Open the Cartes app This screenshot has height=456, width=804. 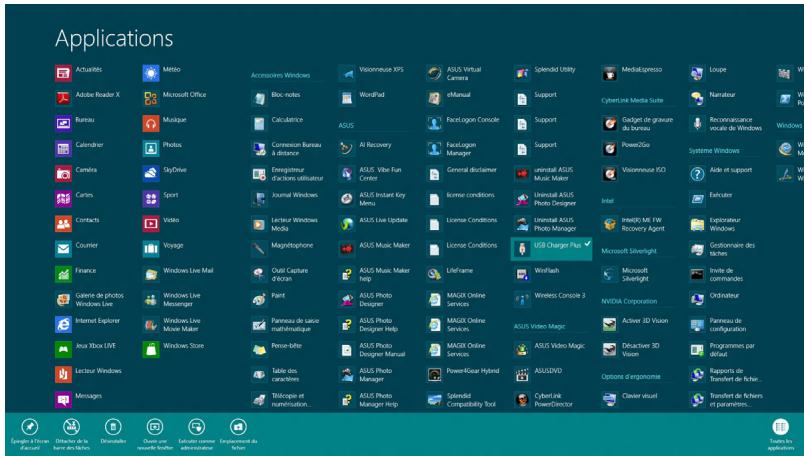click(x=75, y=199)
